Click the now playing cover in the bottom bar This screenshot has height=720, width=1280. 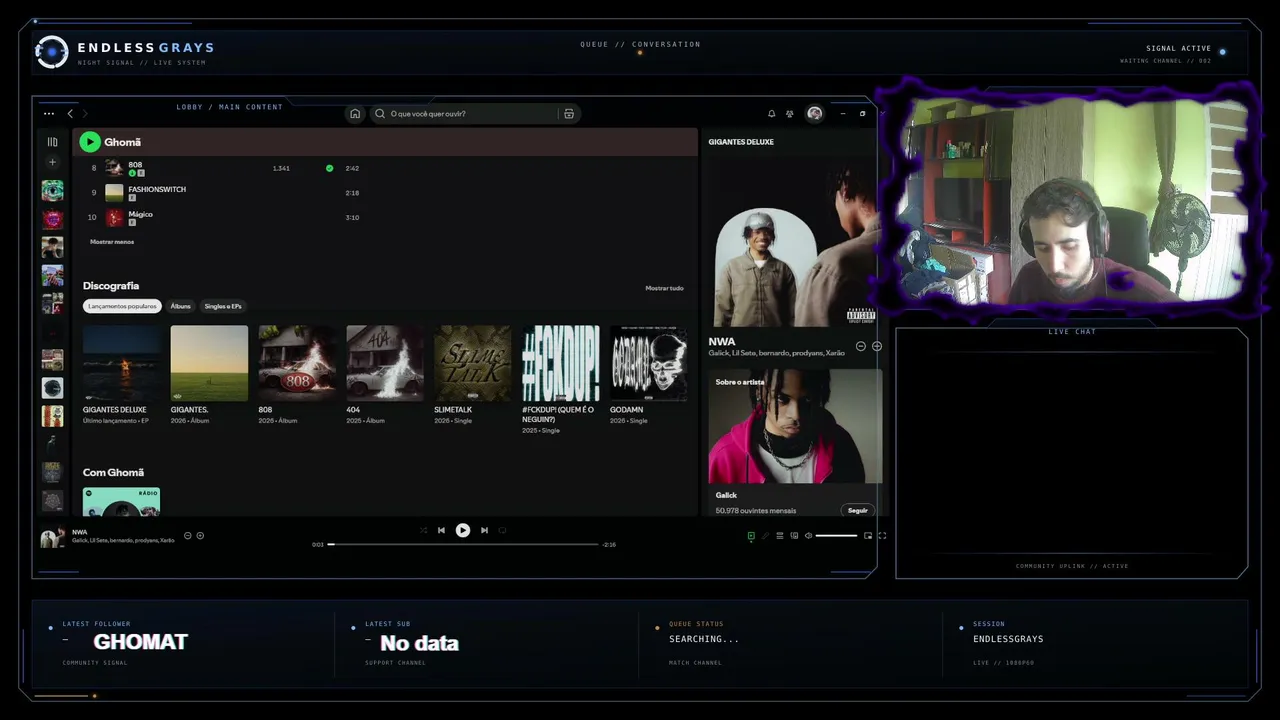point(52,537)
